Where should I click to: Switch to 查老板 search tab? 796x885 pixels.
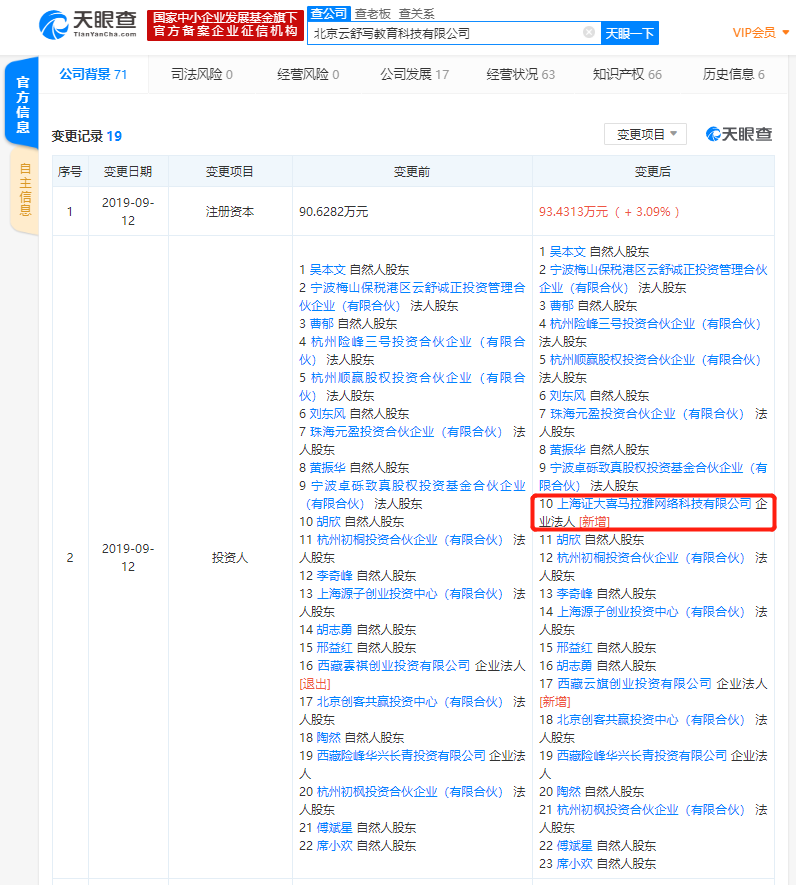(373, 13)
